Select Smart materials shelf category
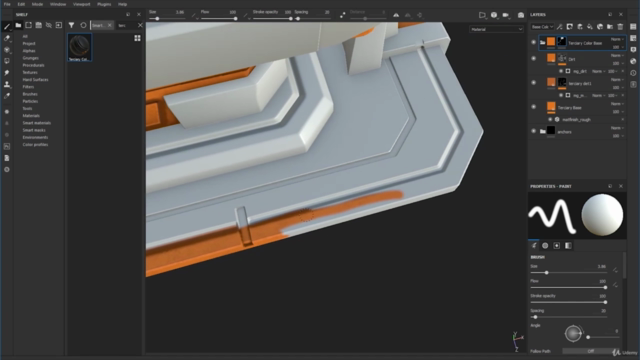Image resolution: width=640 pixels, height=360 pixels. (x=37, y=123)
